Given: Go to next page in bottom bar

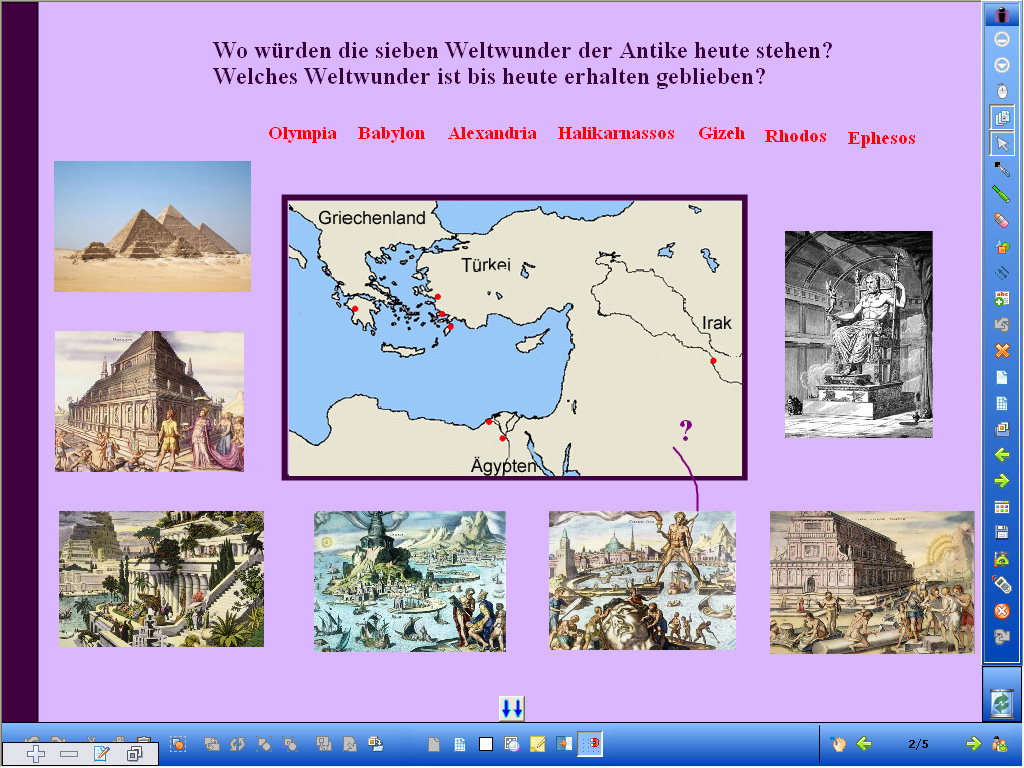Looking at the screenshot, I should pos(973,743).
